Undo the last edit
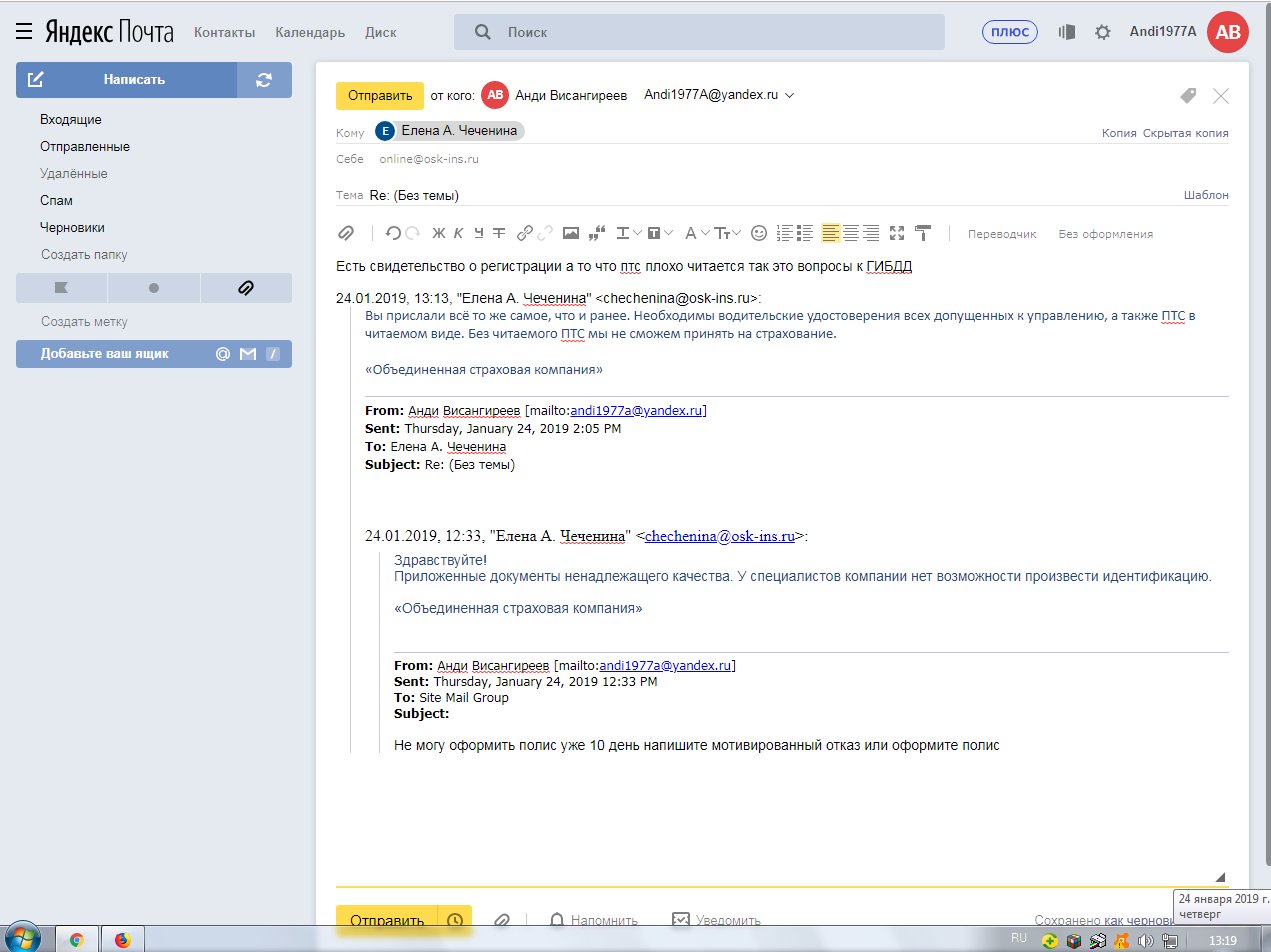The height and width of the screenshot is (952, 1271). click(x=392, y=233)
